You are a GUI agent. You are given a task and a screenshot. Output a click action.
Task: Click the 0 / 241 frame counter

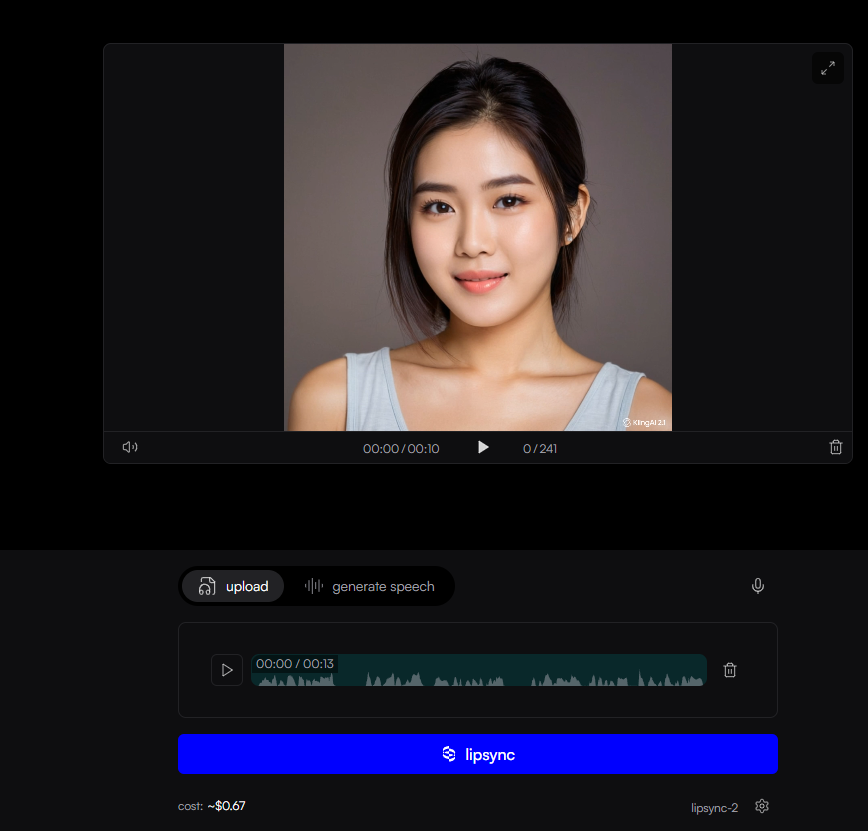540,449
